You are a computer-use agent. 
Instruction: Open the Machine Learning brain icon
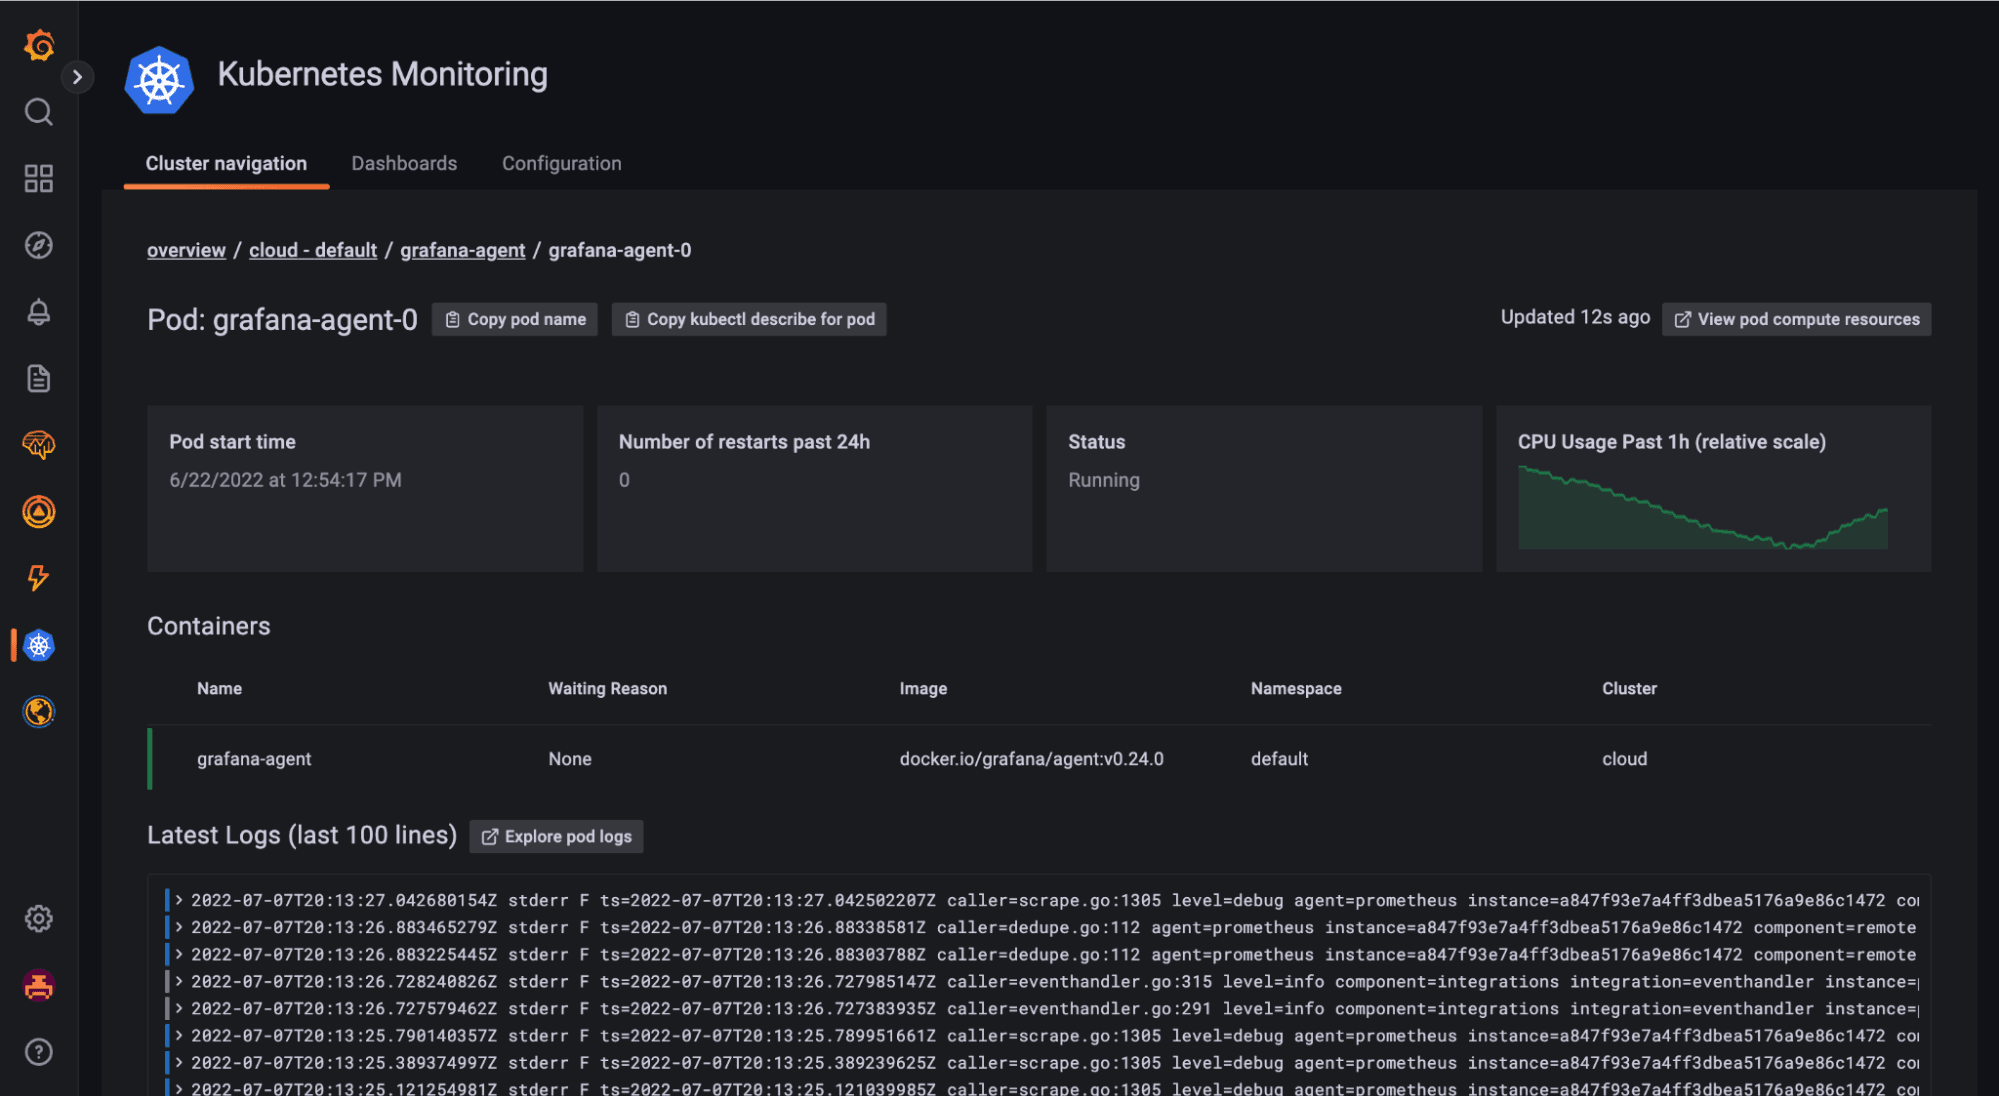coord(40,445)
